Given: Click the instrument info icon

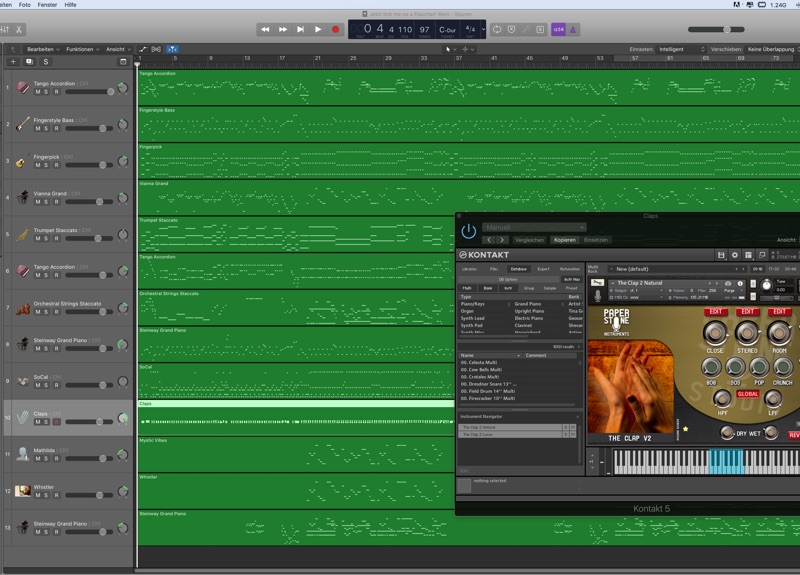Looking at the screenshot, I should point(740,283).
